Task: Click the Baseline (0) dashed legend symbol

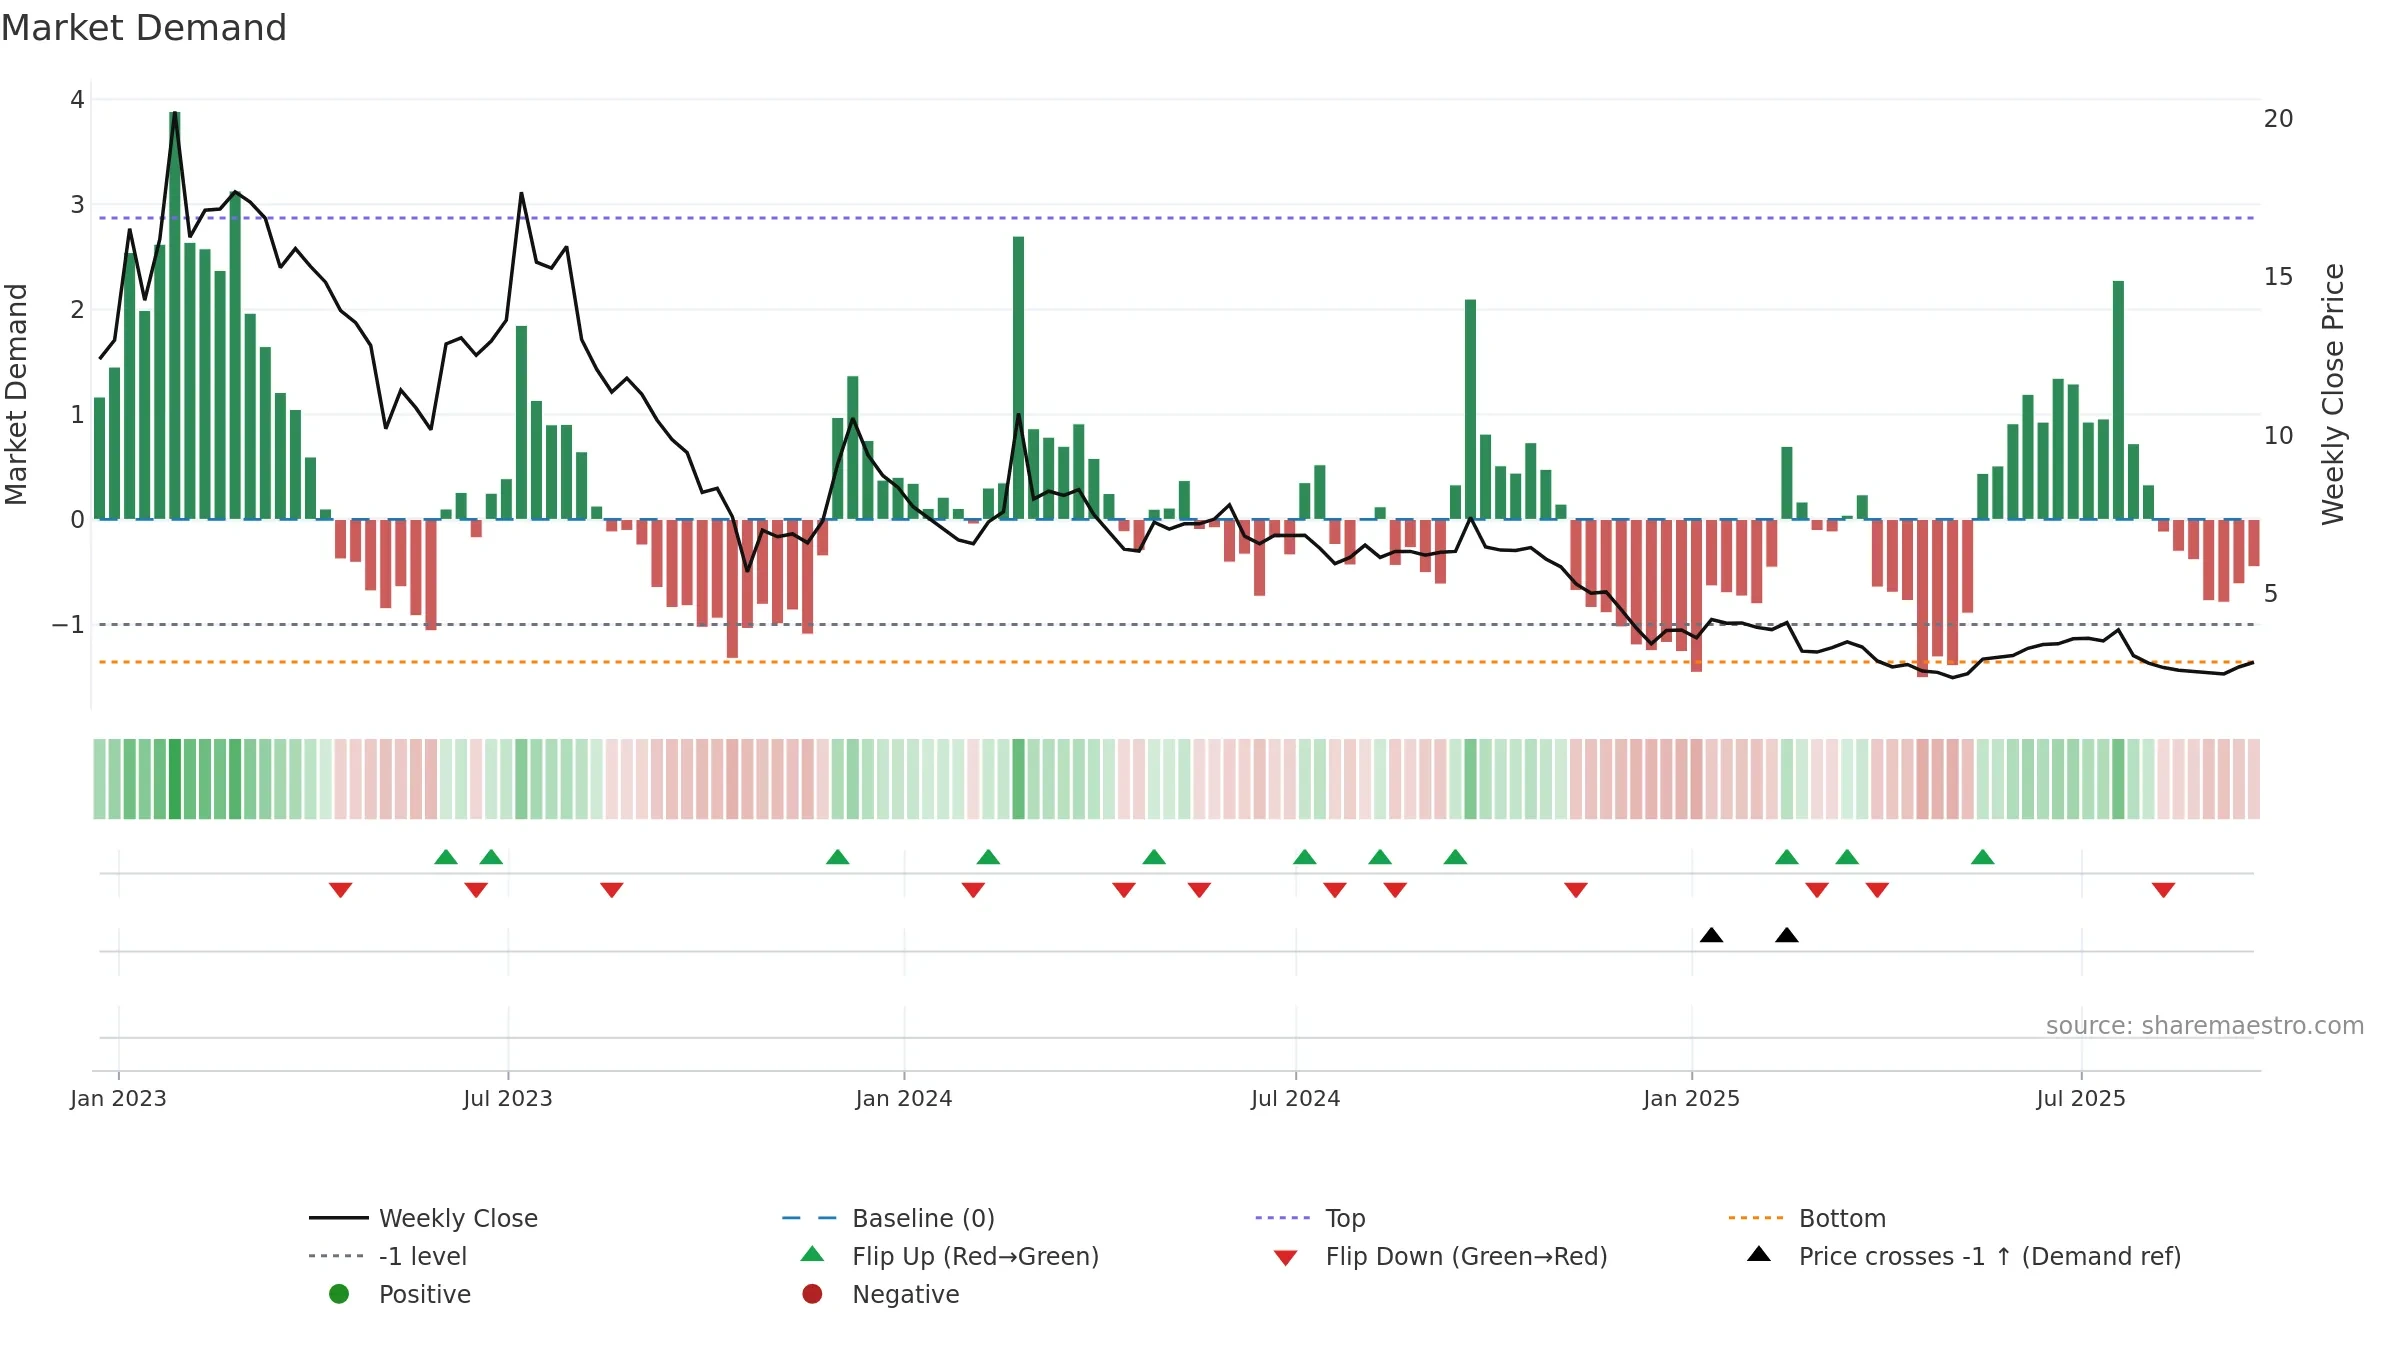Action: [x=810, y=1218]
